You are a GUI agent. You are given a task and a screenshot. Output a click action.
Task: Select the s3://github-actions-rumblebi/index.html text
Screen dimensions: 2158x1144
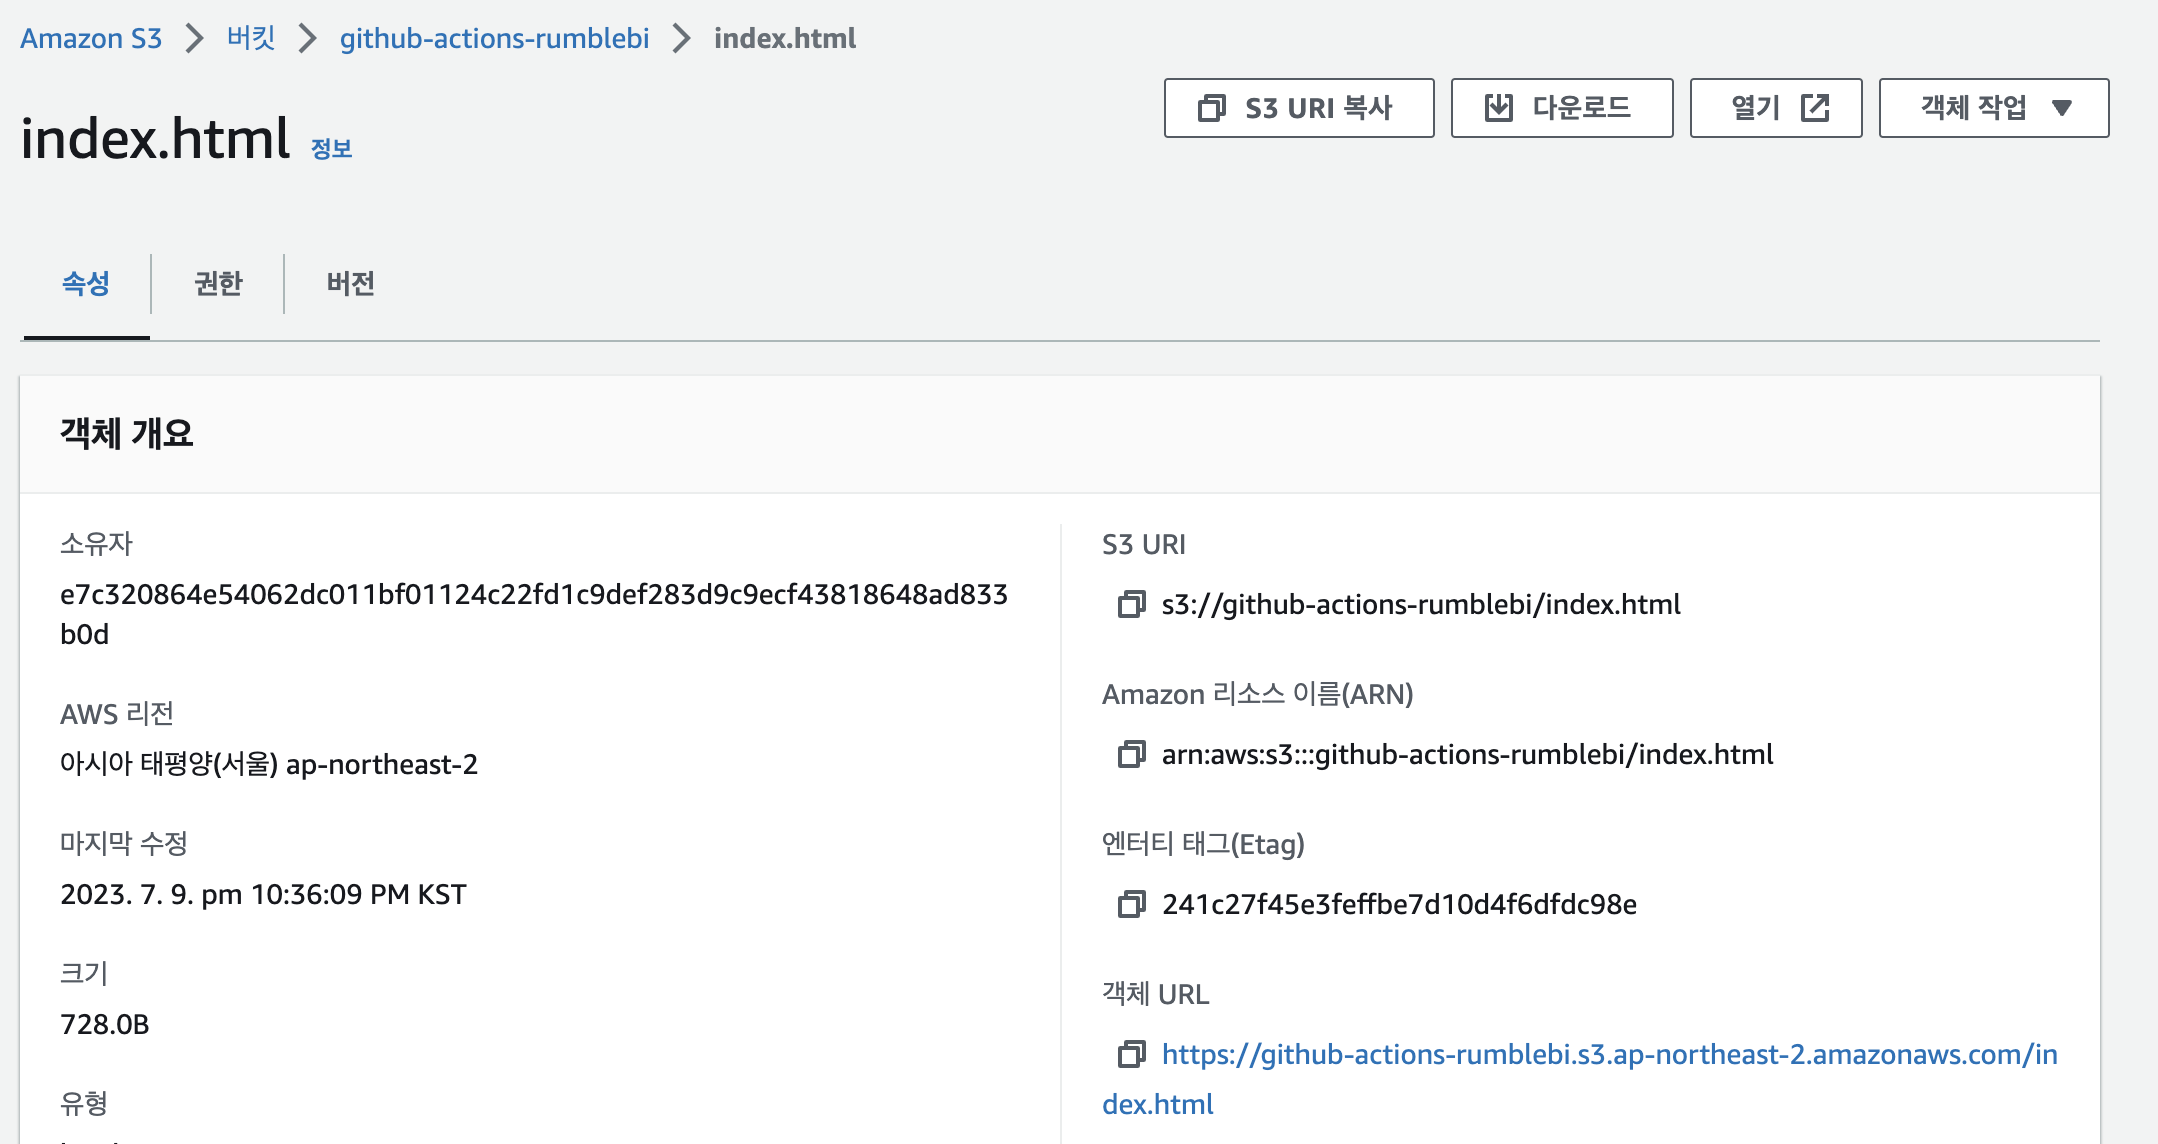click(1421, 604)
